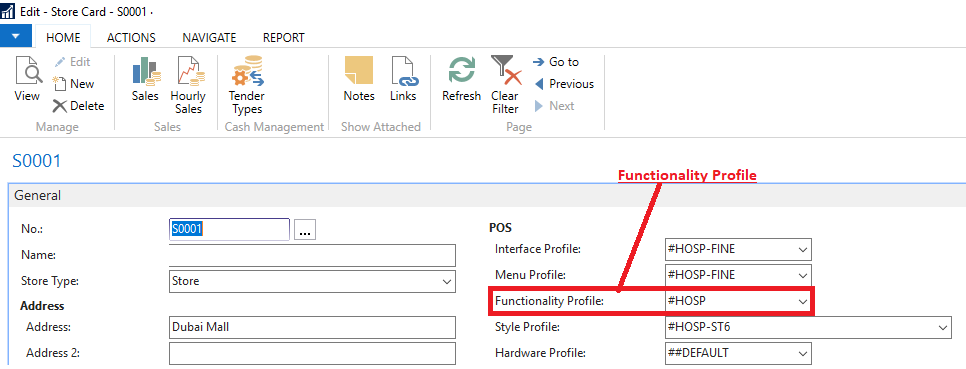This screenshot has width=966, height=369.
Task: Click the View icon in Manage group
Action: pos(28,70)
